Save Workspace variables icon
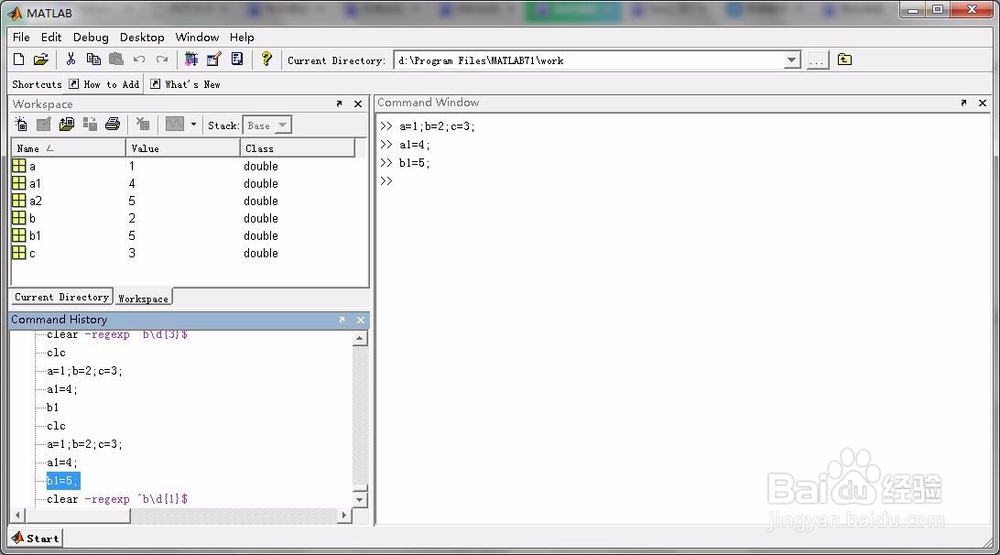Viewport: 1000px width, 555px height. pos(90,124)
